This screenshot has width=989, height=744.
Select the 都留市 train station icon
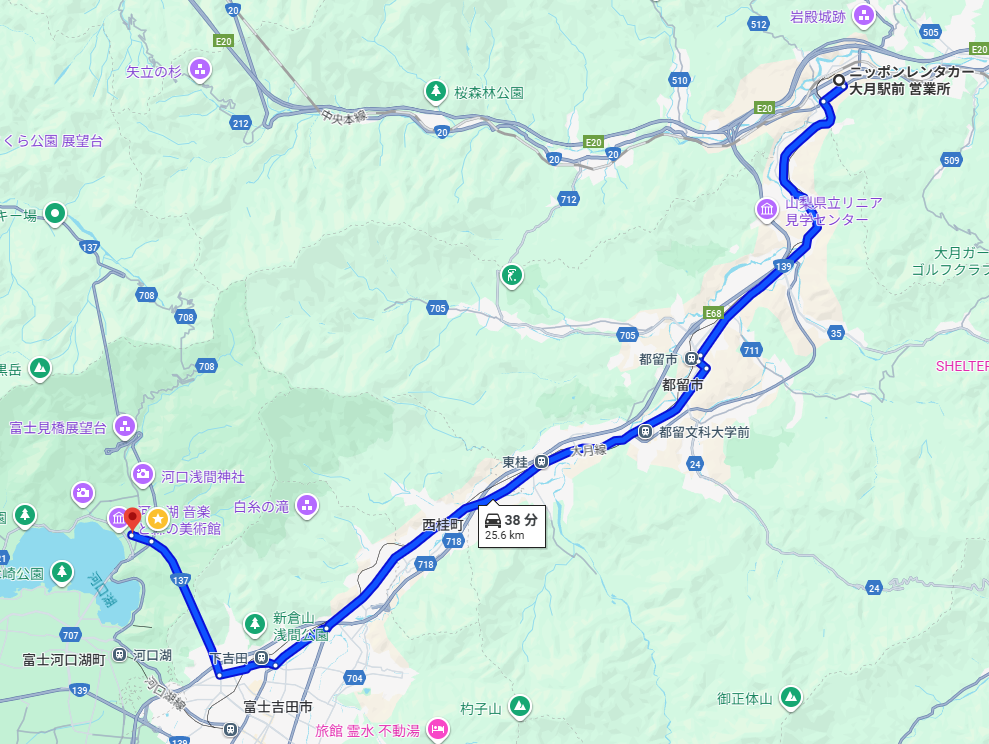691,359
